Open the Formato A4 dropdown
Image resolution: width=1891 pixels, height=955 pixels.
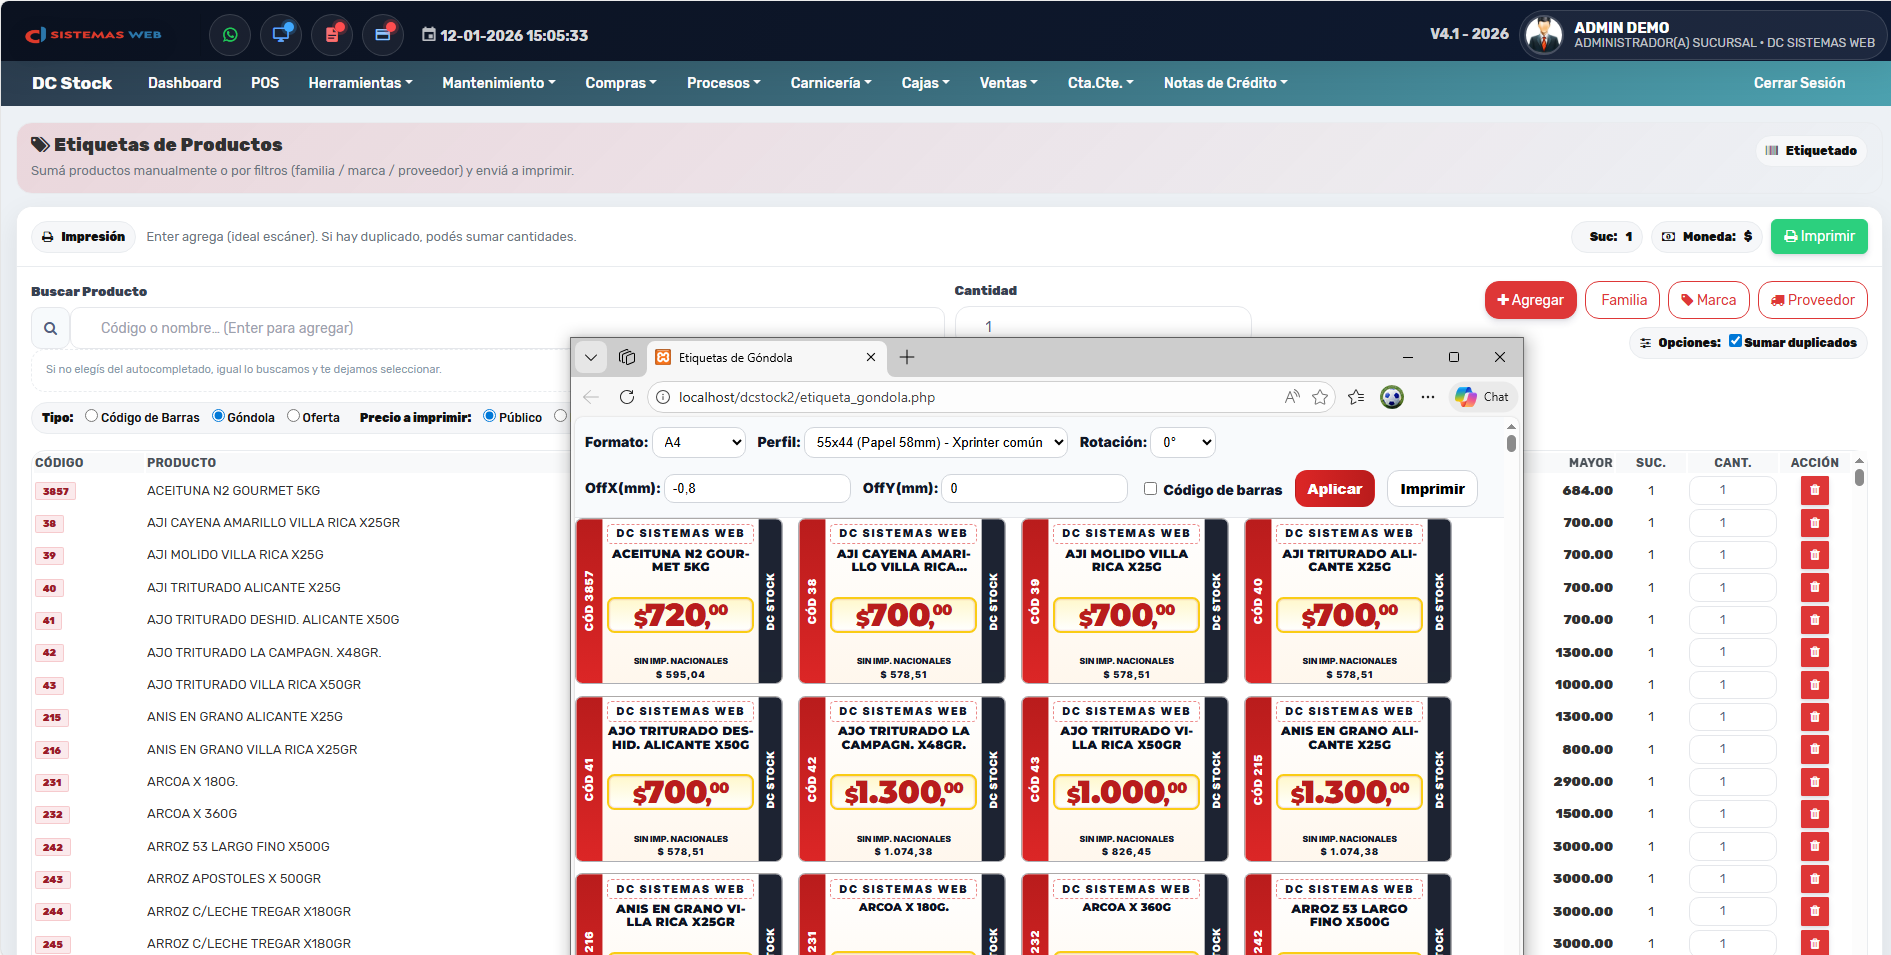[699, 442]
